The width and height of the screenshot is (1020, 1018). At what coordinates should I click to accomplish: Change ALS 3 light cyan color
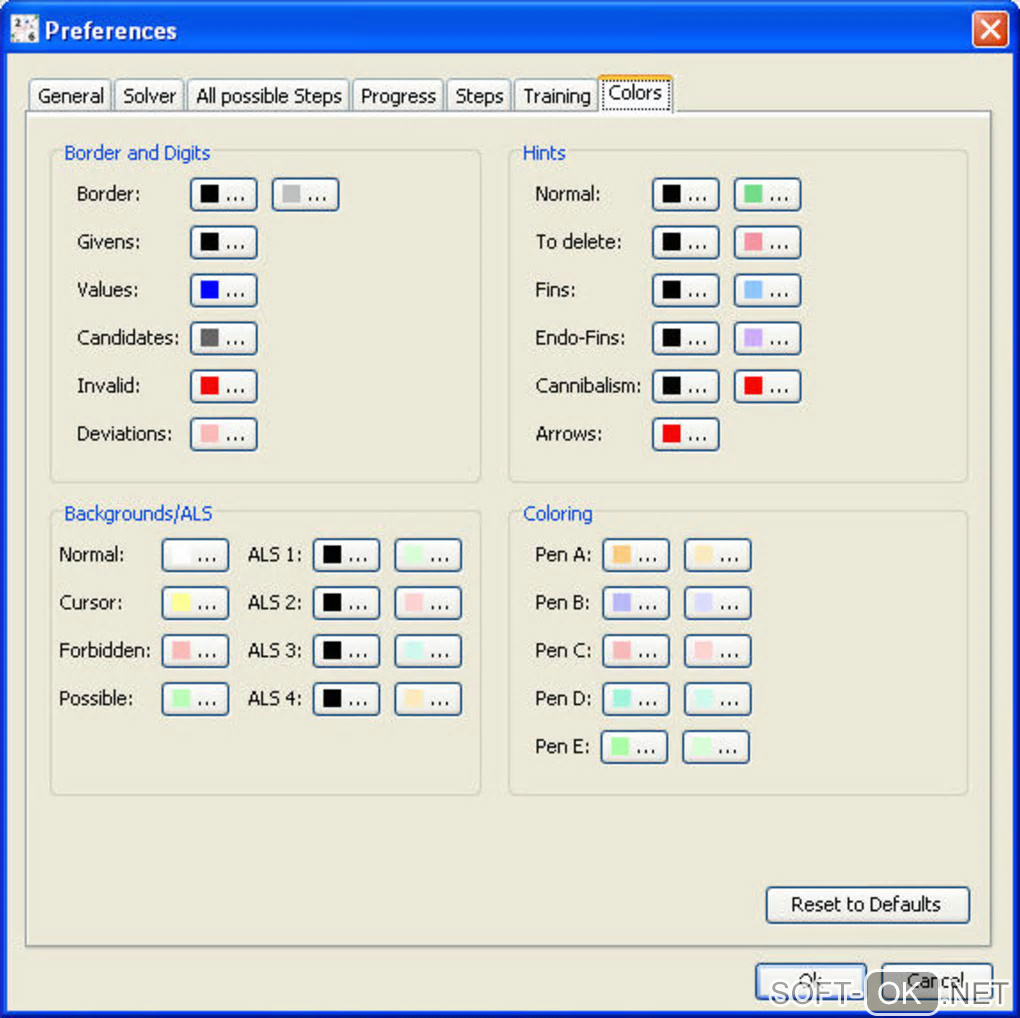coord(428,651)
